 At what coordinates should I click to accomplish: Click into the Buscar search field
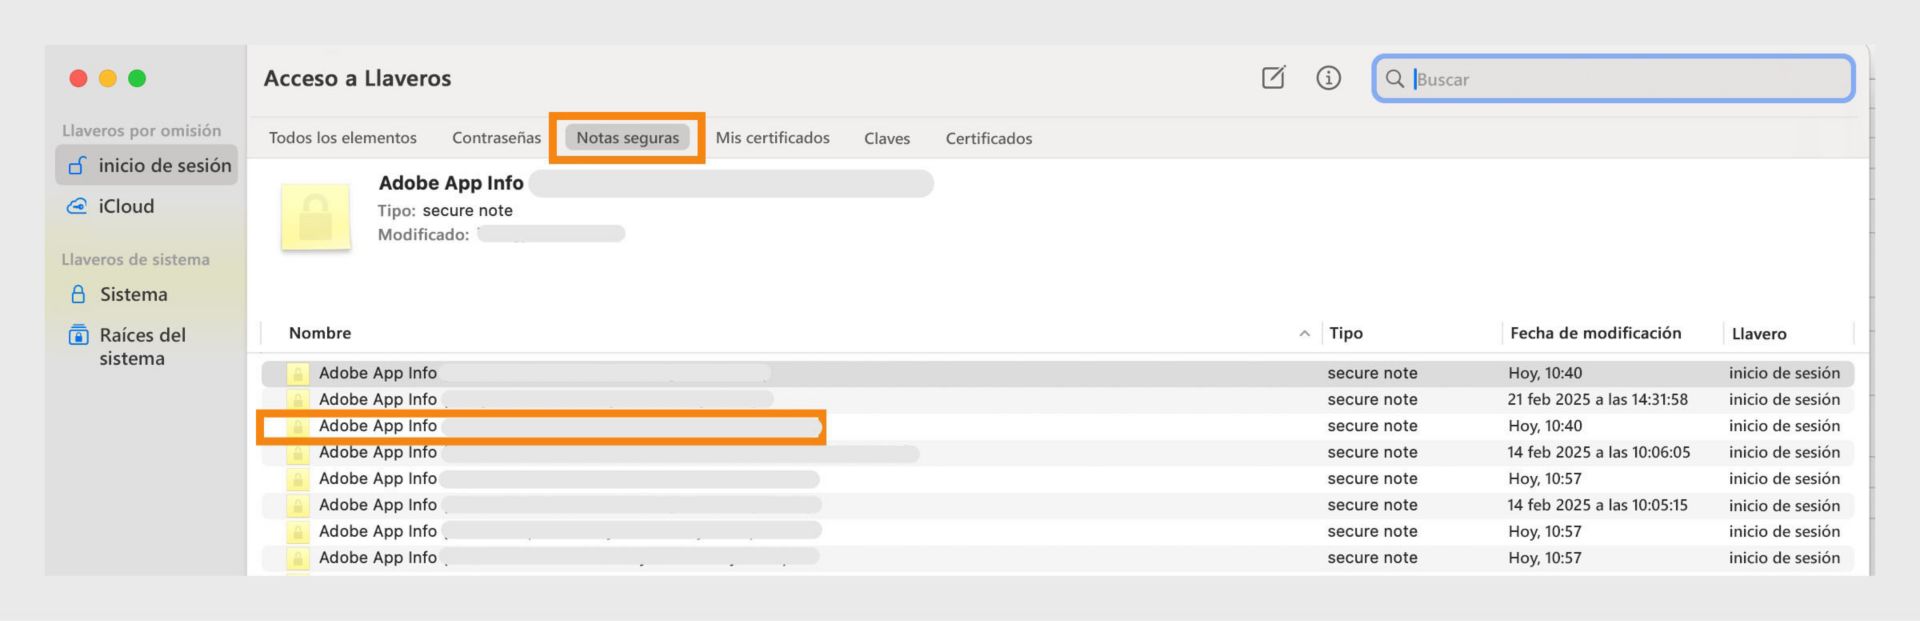coord(1614,79)
